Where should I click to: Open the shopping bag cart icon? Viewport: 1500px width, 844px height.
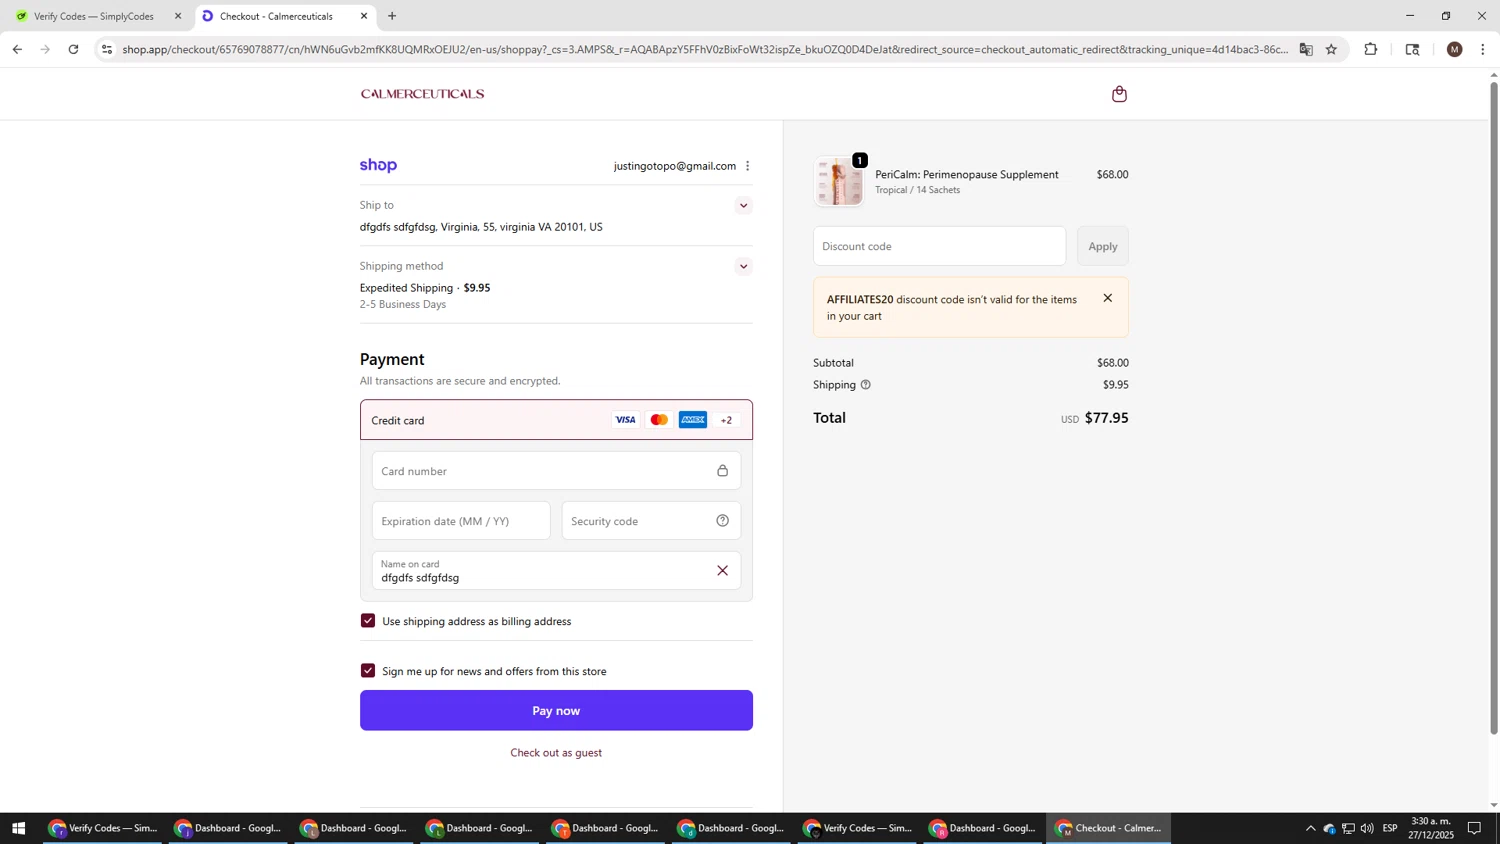click(x=1119, y=94)
